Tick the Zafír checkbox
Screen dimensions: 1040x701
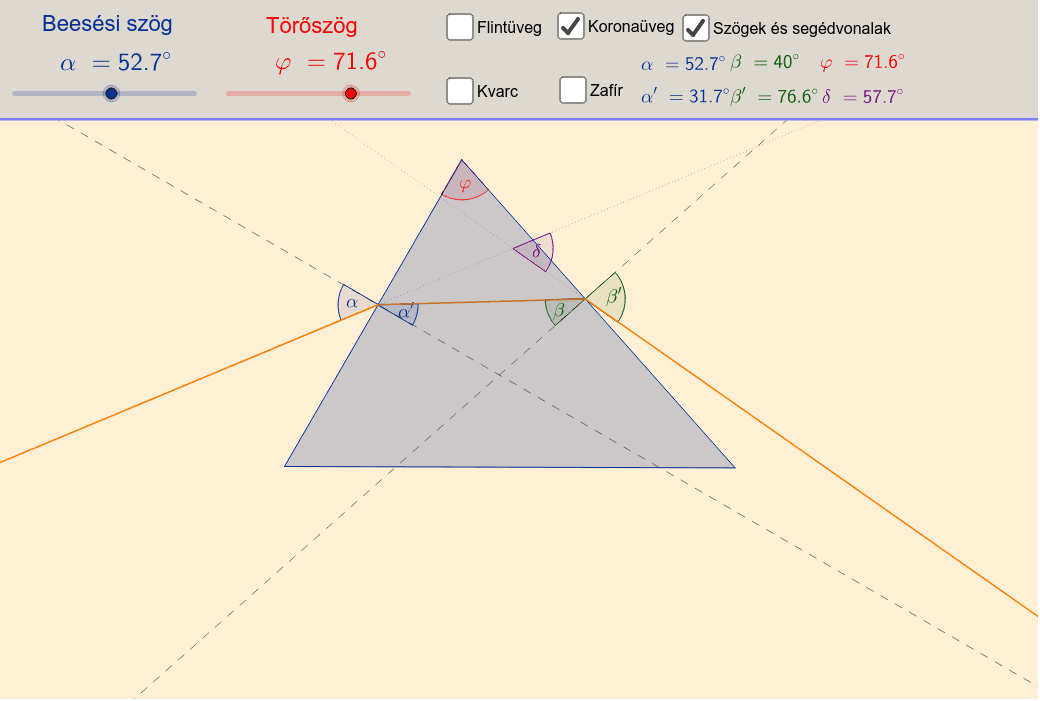pyautogui.click(x=573, y=90)
